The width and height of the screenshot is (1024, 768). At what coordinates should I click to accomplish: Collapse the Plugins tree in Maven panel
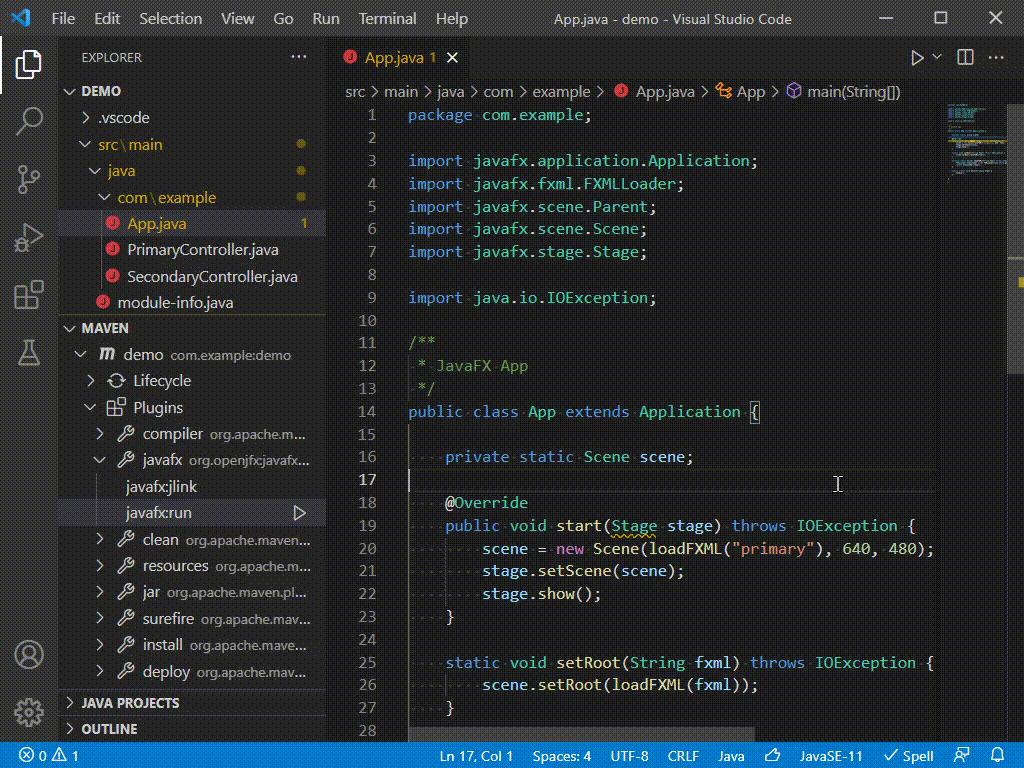89,407
